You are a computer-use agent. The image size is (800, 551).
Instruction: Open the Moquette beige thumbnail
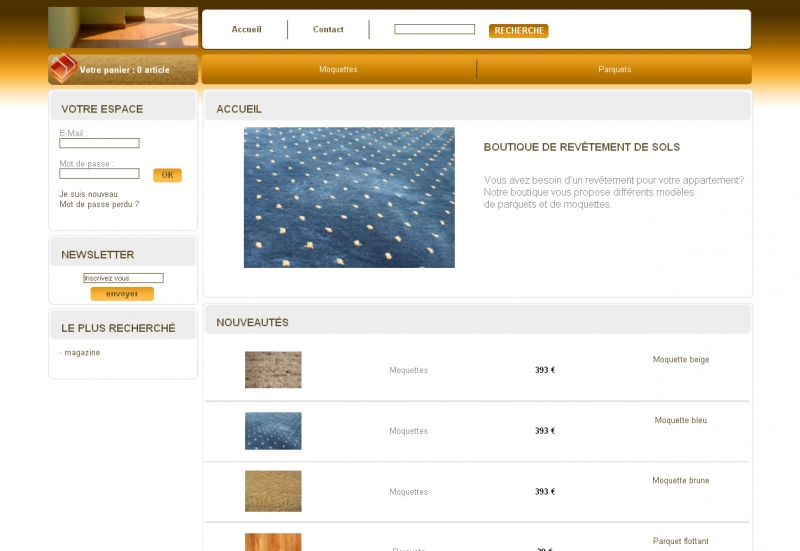(273, 370)
